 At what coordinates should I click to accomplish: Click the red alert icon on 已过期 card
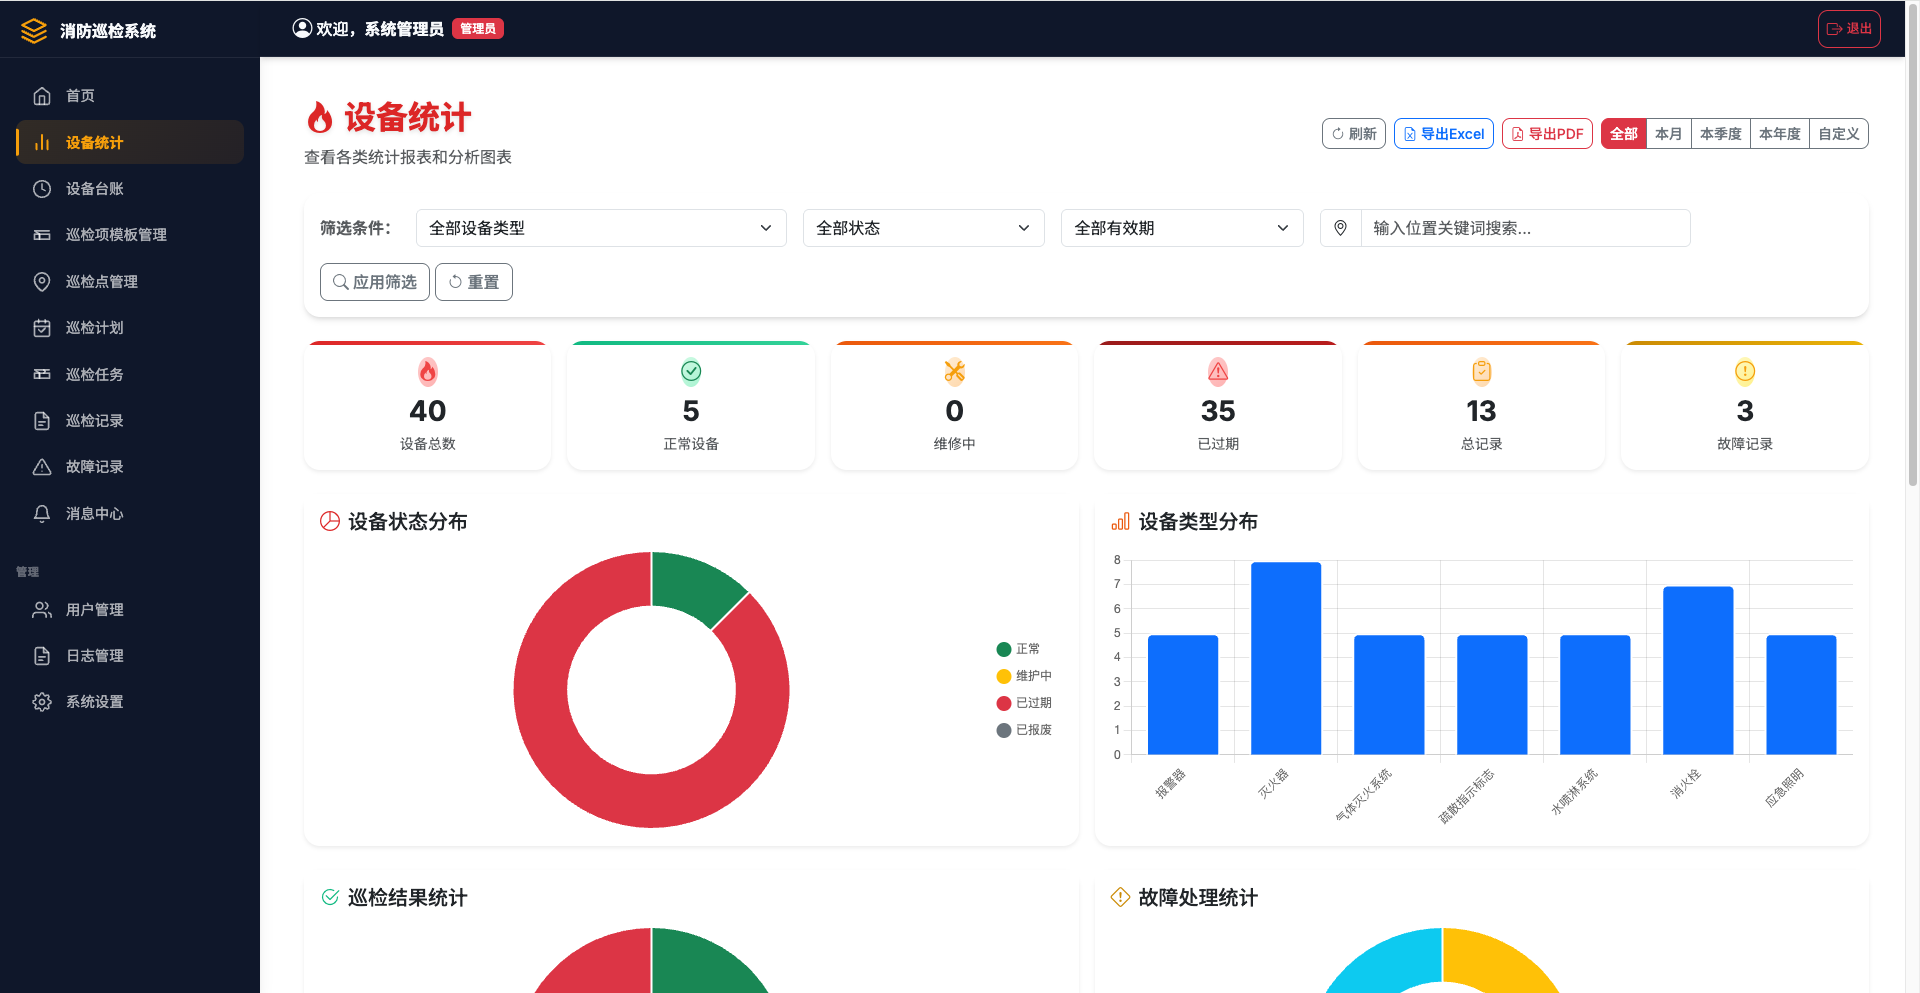click(1218, 372)
